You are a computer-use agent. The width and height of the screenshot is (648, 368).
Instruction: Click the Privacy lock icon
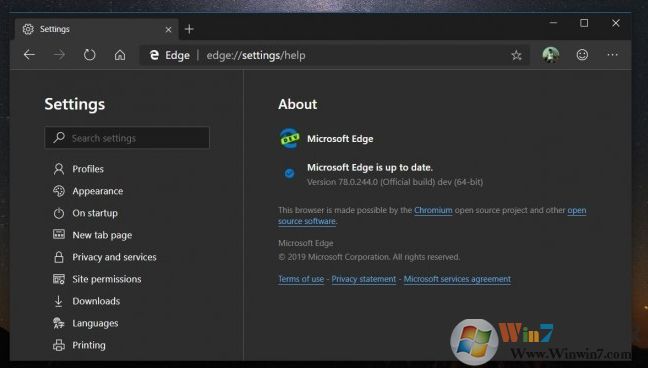click(x=59, y=257)
